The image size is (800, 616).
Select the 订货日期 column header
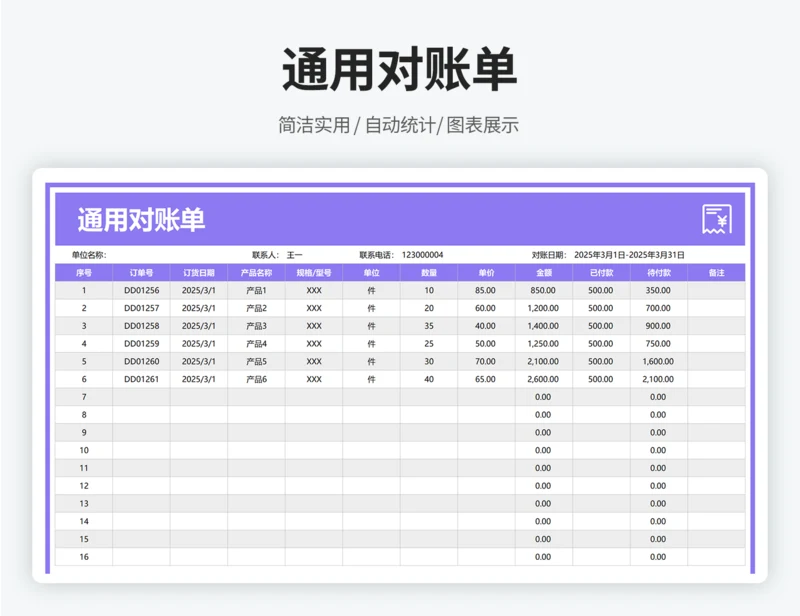pos(199,273)
